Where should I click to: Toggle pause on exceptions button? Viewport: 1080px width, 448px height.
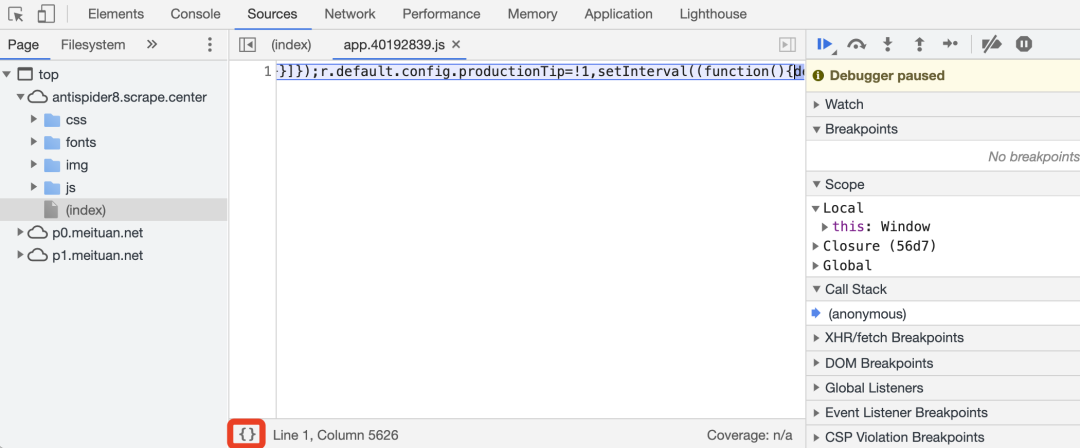1023,44
